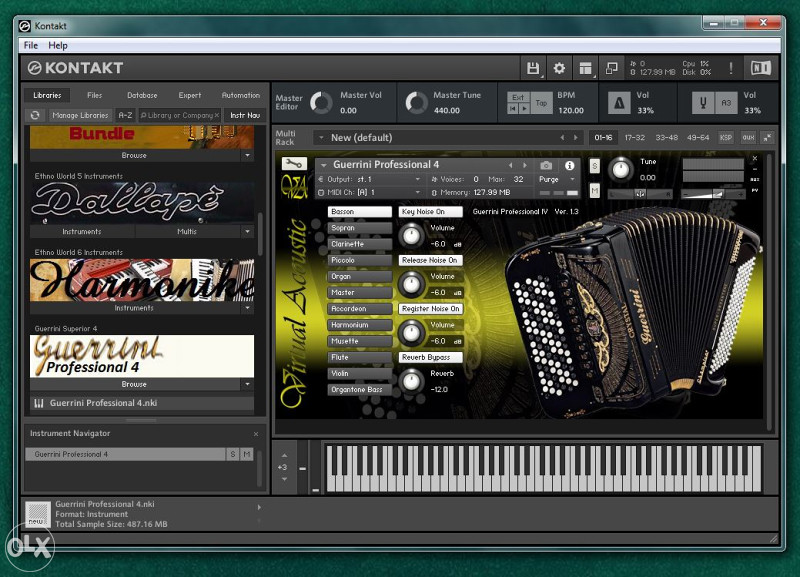
Task: Toggle Register Noise On
Action: [431, 309]
